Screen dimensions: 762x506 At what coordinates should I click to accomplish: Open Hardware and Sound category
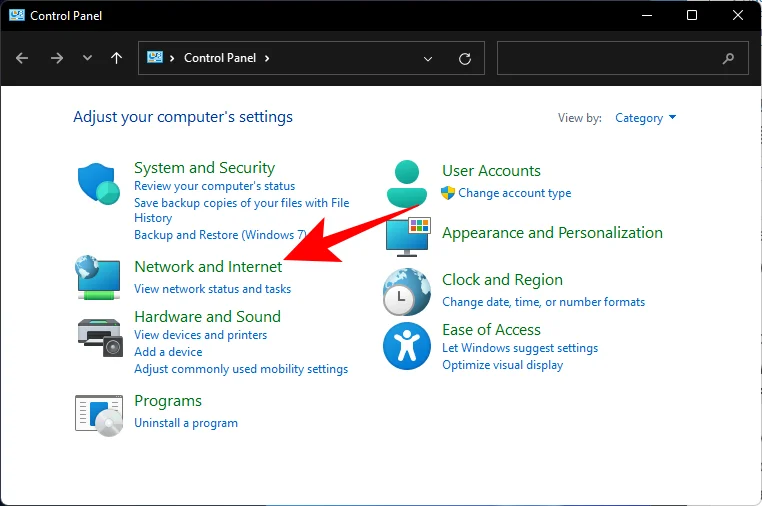pos(208,316)
